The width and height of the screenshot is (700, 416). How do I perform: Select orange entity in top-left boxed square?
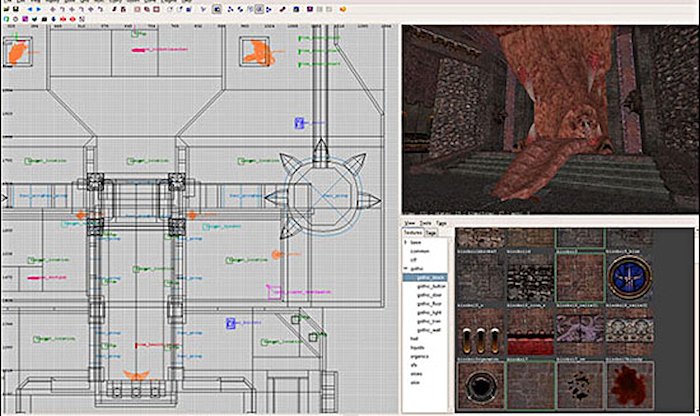tap(17, 52)
